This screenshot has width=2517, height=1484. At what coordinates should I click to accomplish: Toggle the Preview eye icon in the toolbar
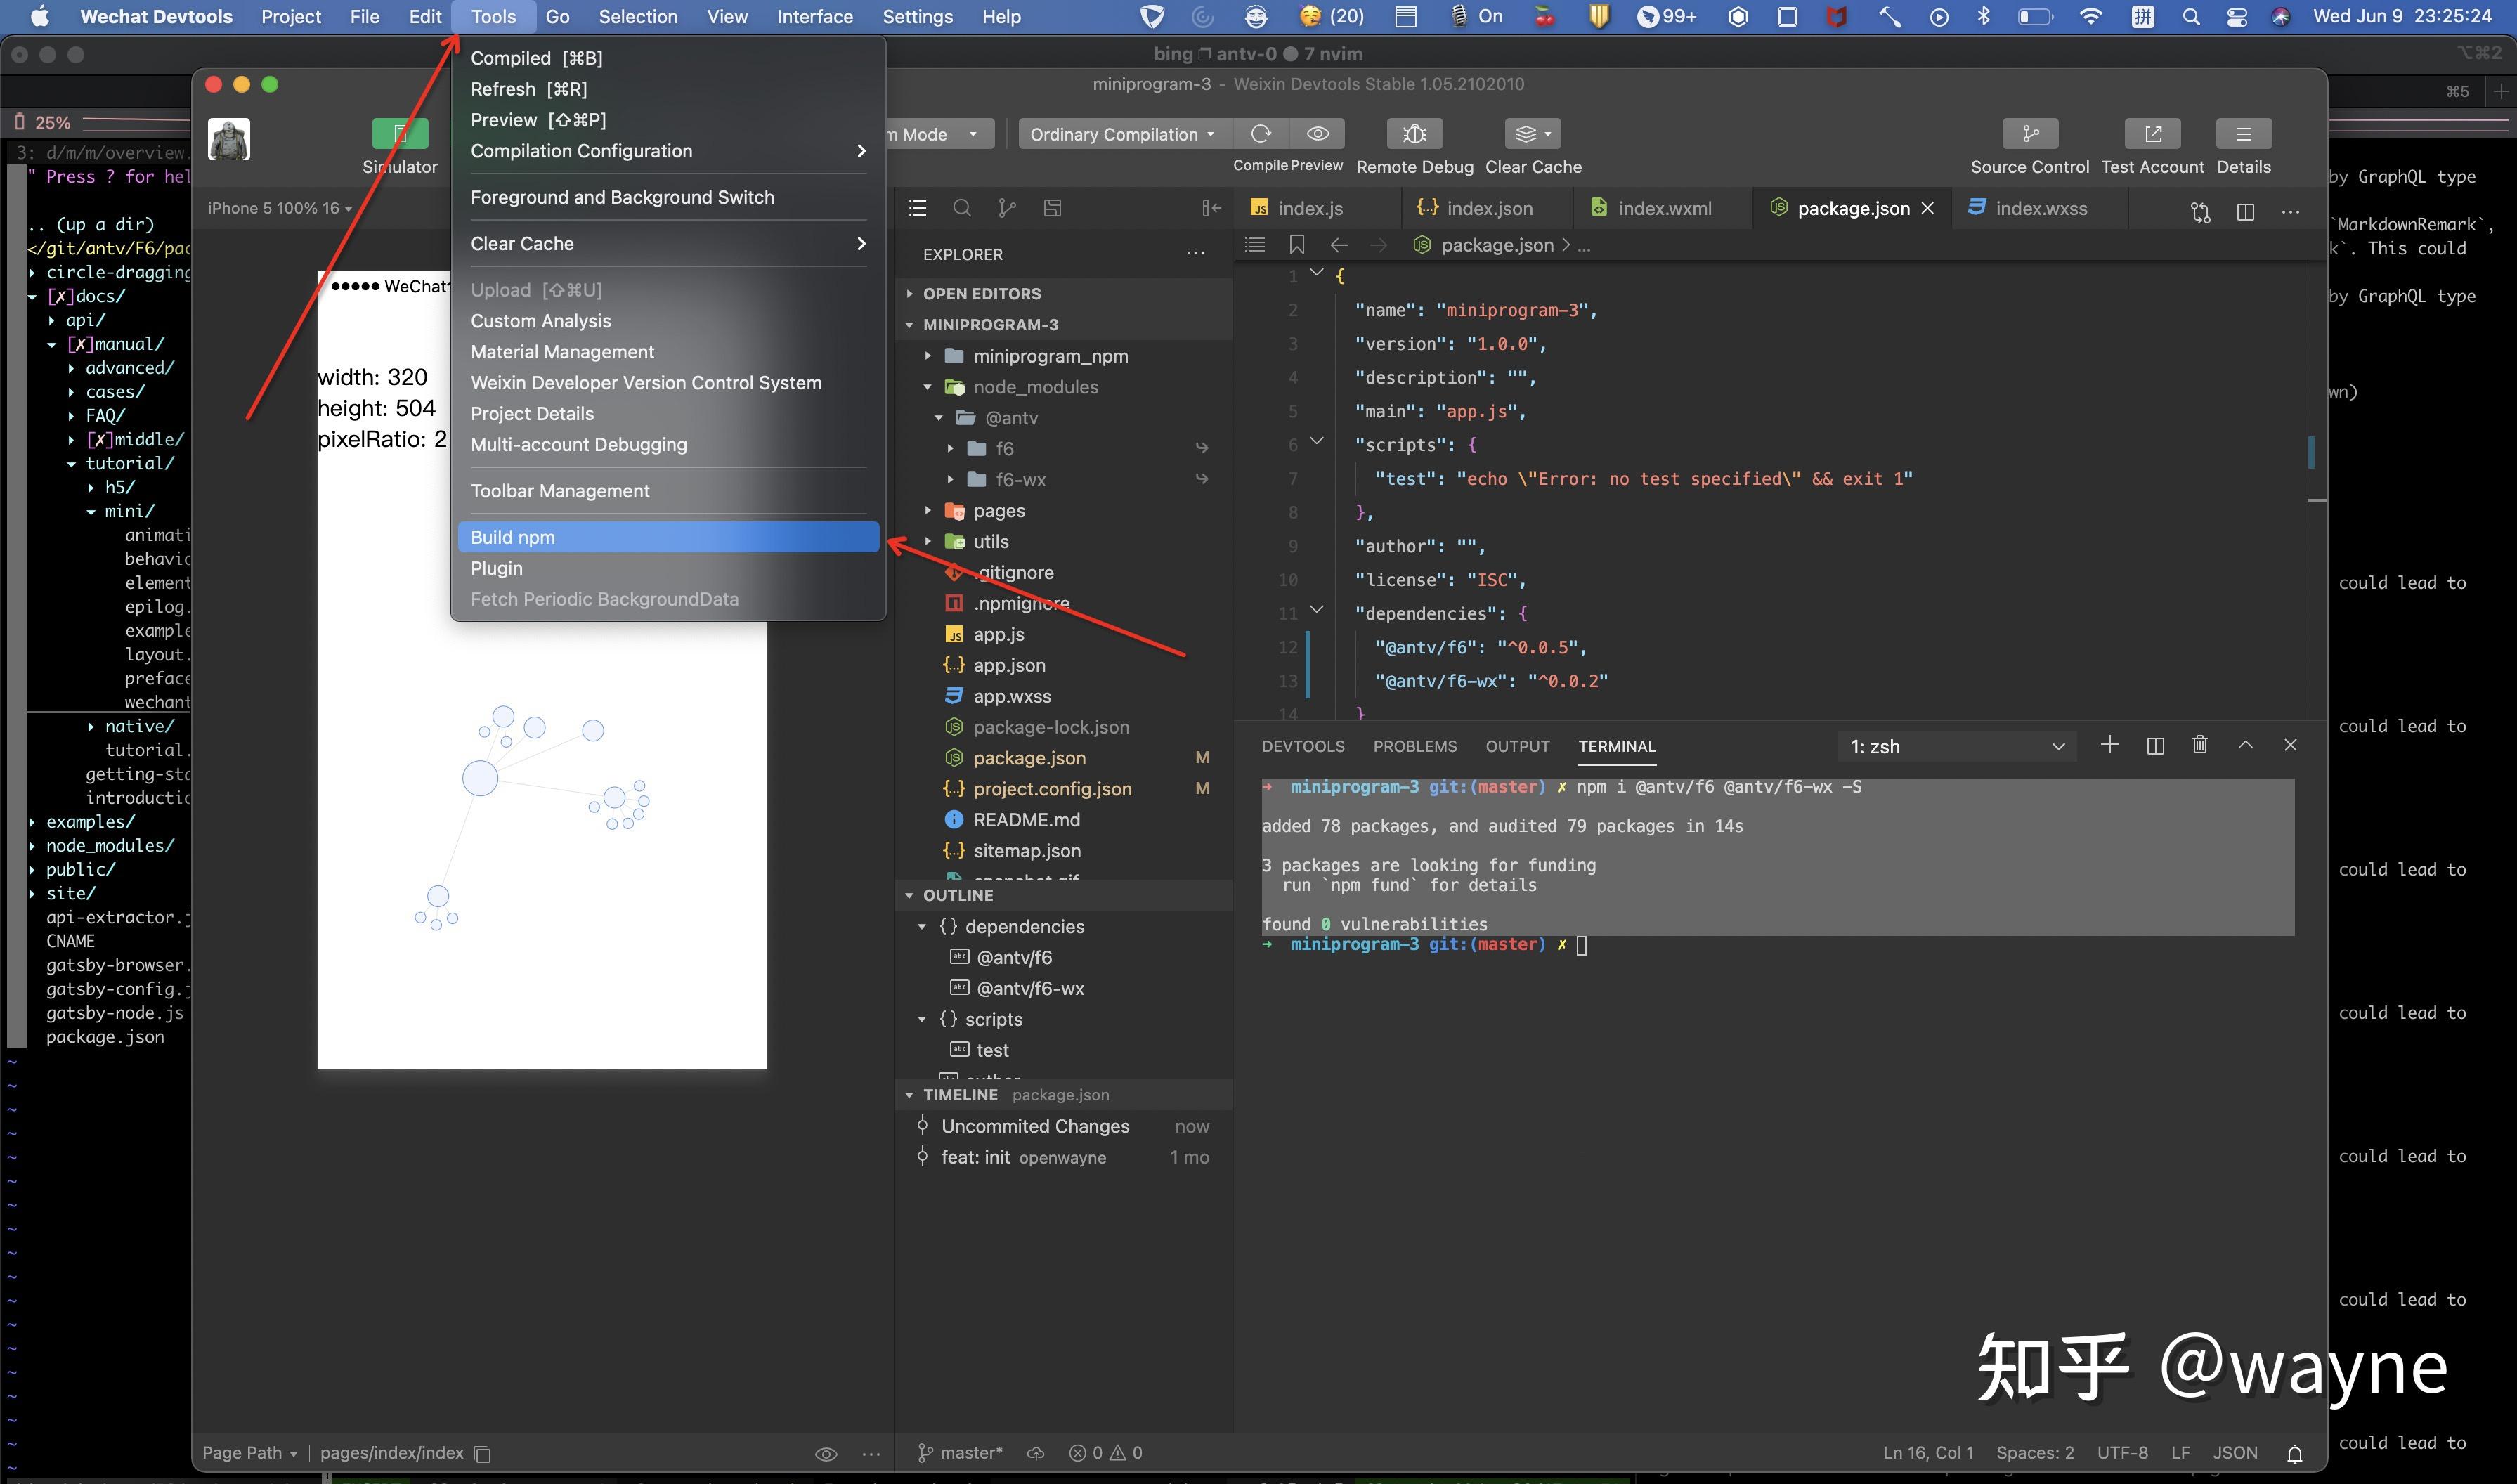pyautogui.click(x=1317, y=134)
